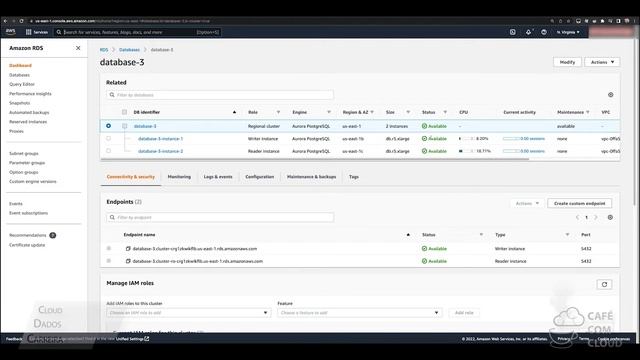Select the reader endpoint radio button
Image resolution: width=640 pixels, height=360 pixels.
pyautogui.click(x=109, y=260)
